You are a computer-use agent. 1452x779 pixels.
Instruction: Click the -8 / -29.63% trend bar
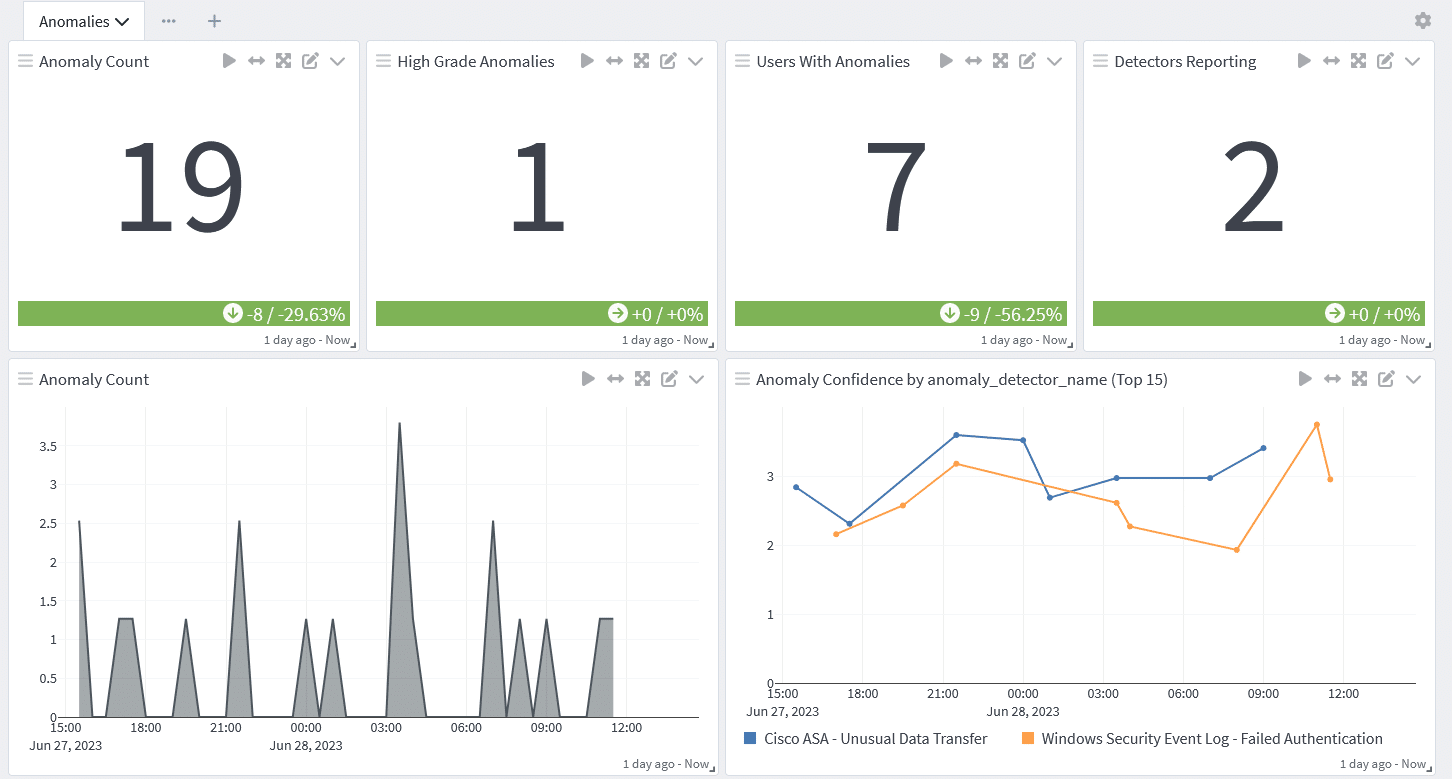184,314
